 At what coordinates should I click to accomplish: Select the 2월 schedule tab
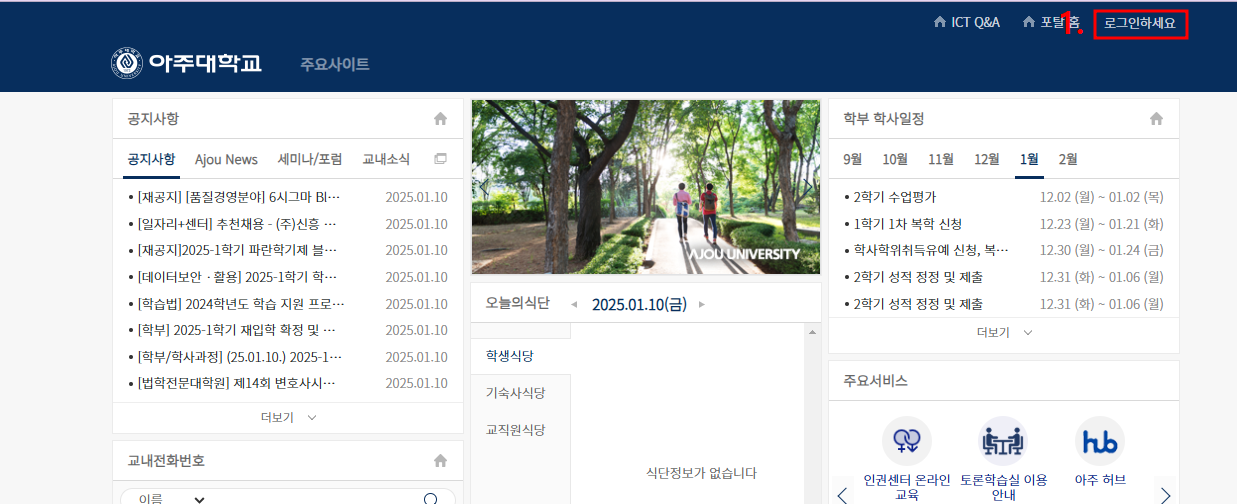[x=1068, y=159]
